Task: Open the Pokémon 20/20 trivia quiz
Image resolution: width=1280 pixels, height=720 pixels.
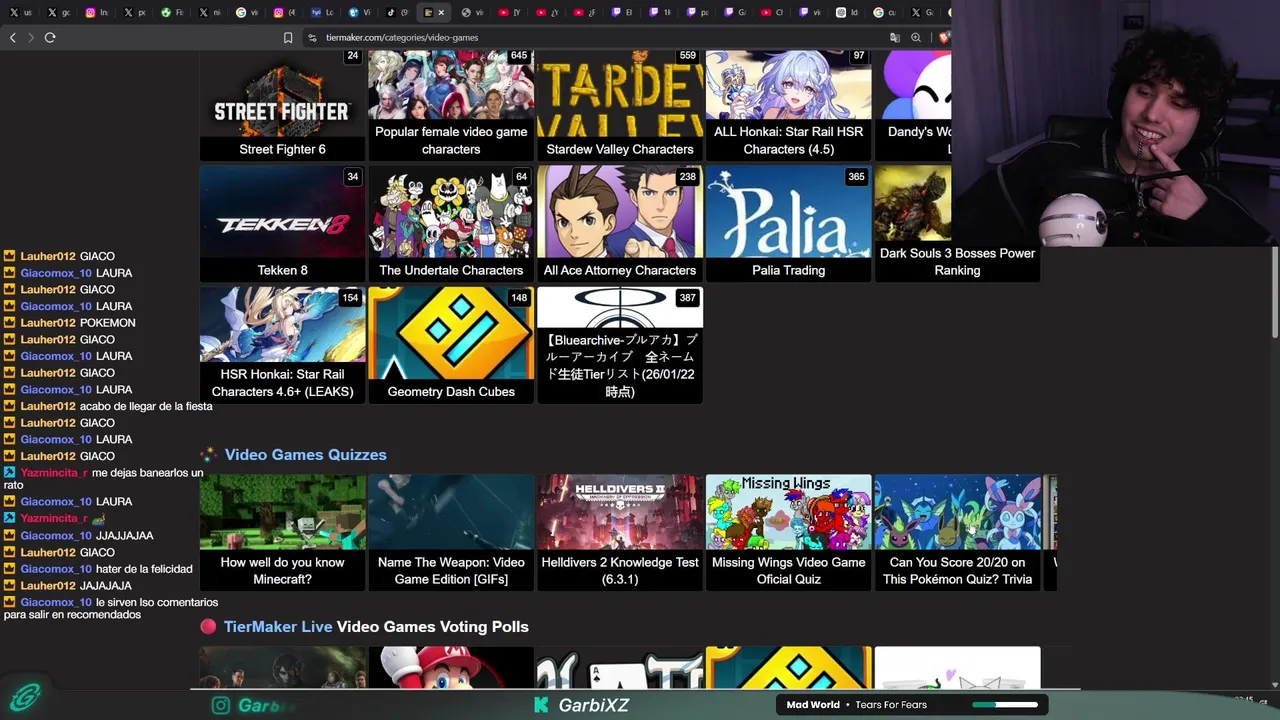Action: tap(957, 532)
